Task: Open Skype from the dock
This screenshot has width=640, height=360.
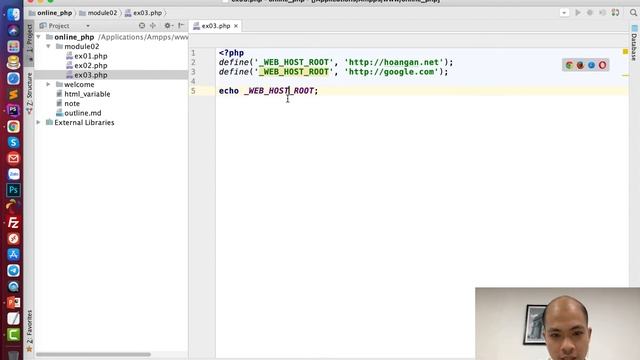Action: pyautogui.click(x=13, y=142)
